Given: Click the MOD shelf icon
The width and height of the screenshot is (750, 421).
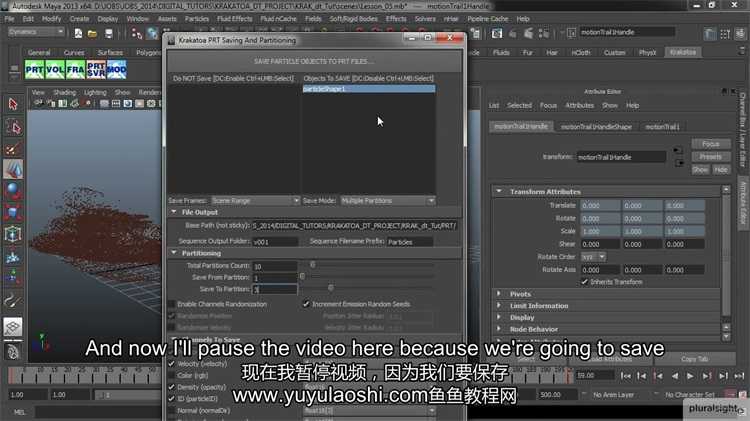Looking at the screenshot, I should (117, 70).
